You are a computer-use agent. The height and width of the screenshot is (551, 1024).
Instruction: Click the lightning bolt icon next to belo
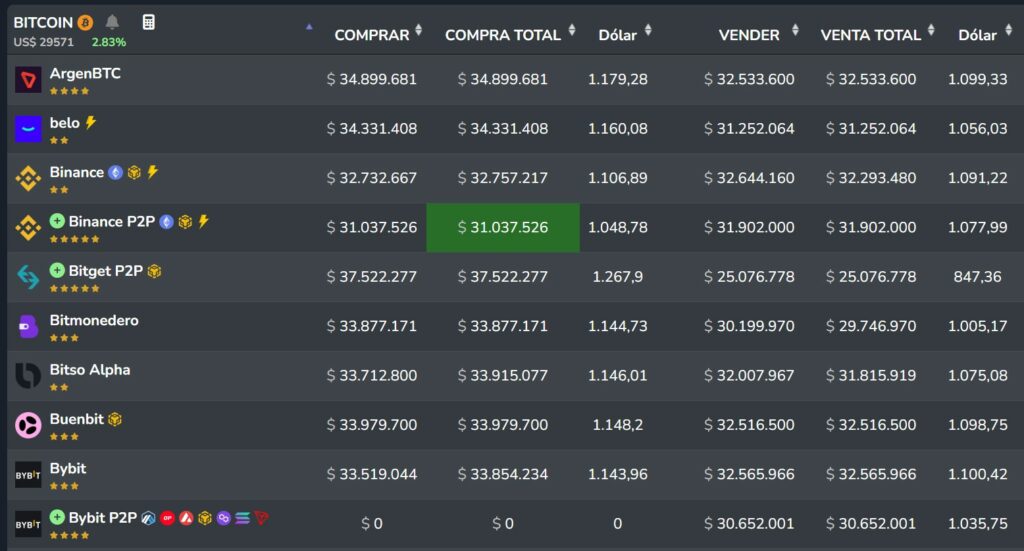pyautogui.click(x=91, y=122)
